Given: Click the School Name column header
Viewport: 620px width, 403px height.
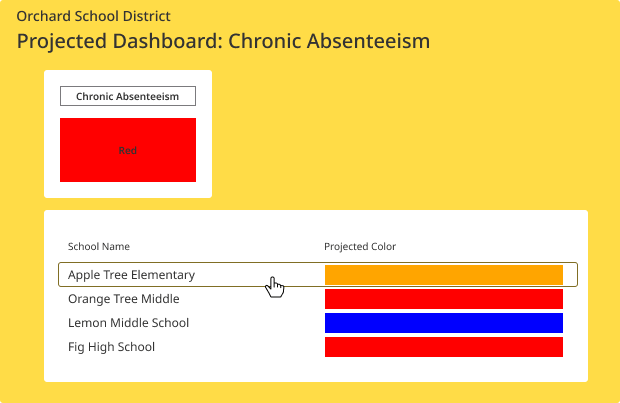Looking at the screenshot, I should click(99, 246).
